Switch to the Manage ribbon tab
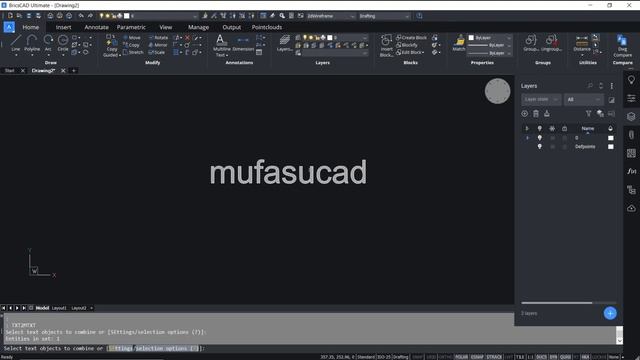 point(198,27)
